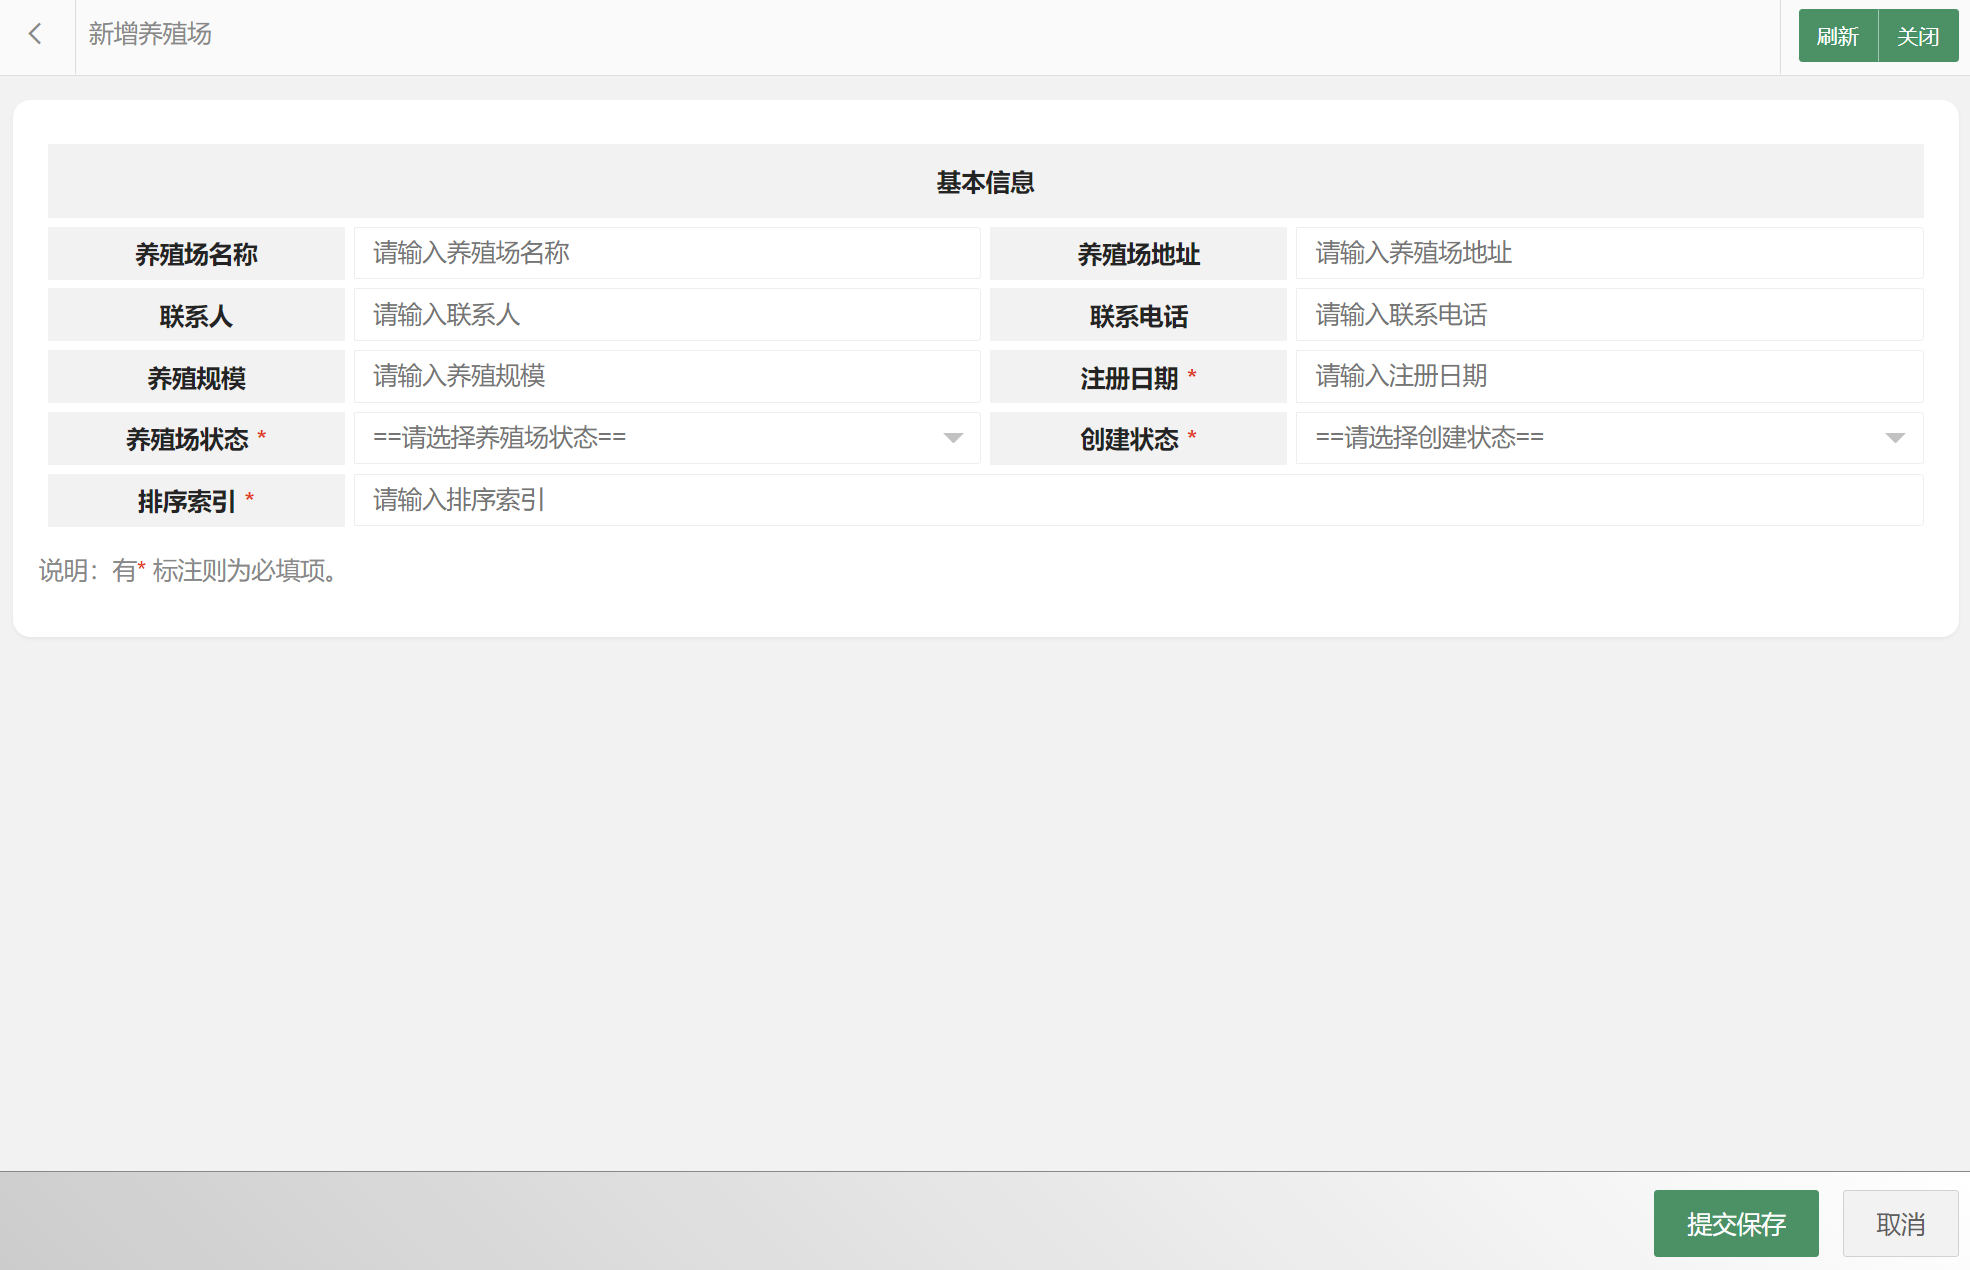
Task: Click the 说明 required-field note text
Action: (189, 571)
